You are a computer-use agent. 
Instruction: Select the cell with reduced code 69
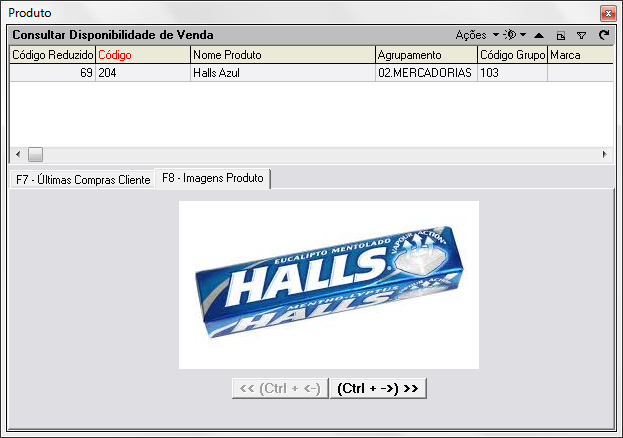pyautogui.click(x=52, y=73)
